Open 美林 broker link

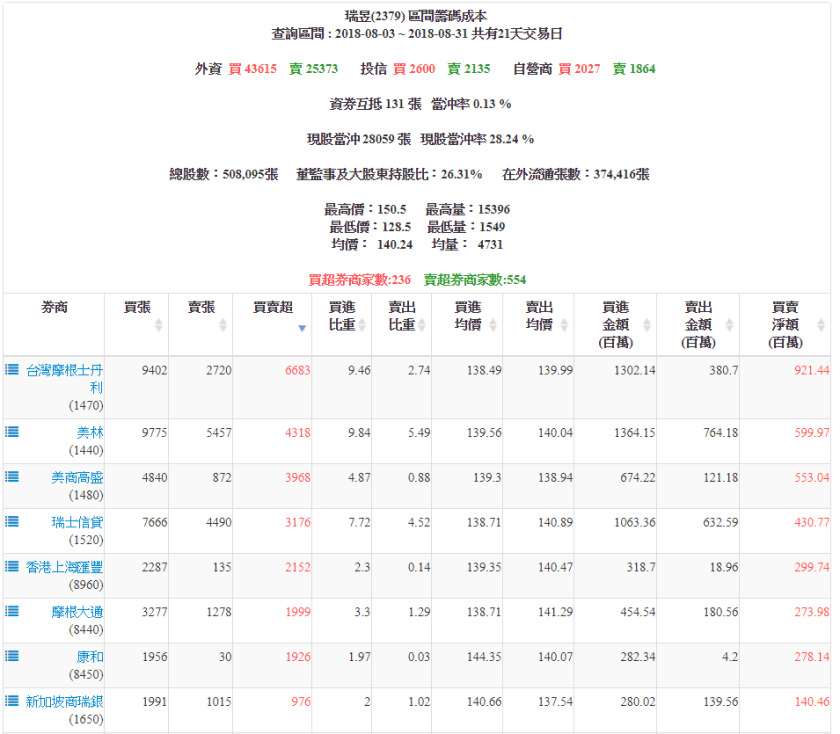(x=90, y=432)
